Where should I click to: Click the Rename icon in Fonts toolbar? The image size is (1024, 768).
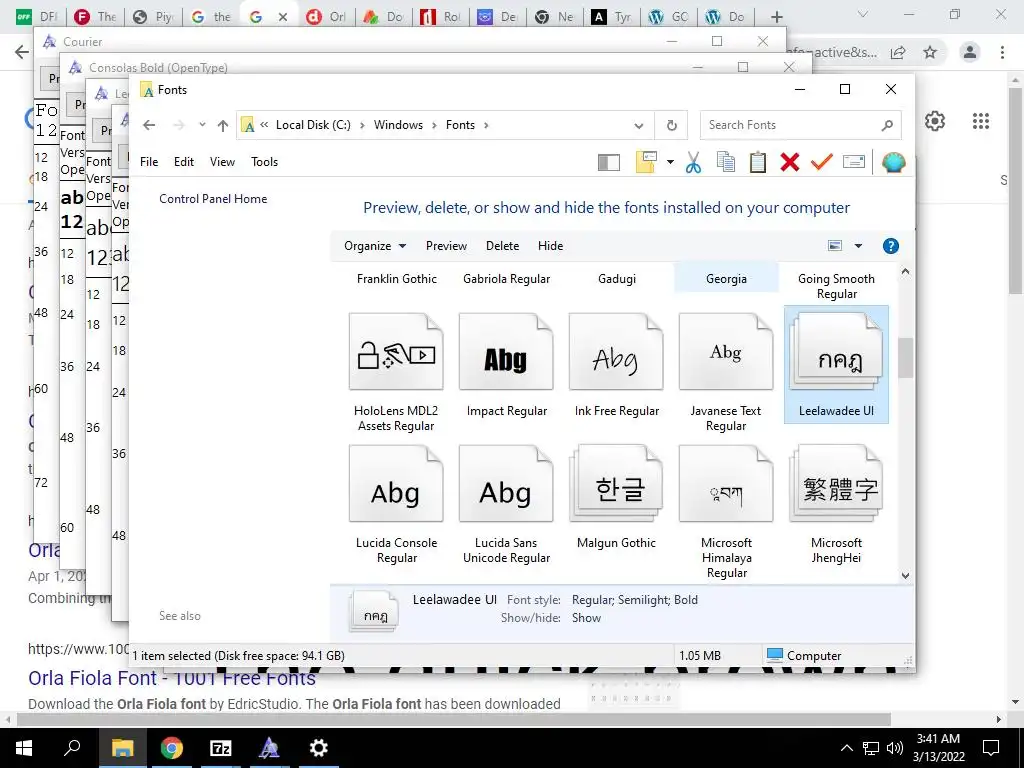854,161
